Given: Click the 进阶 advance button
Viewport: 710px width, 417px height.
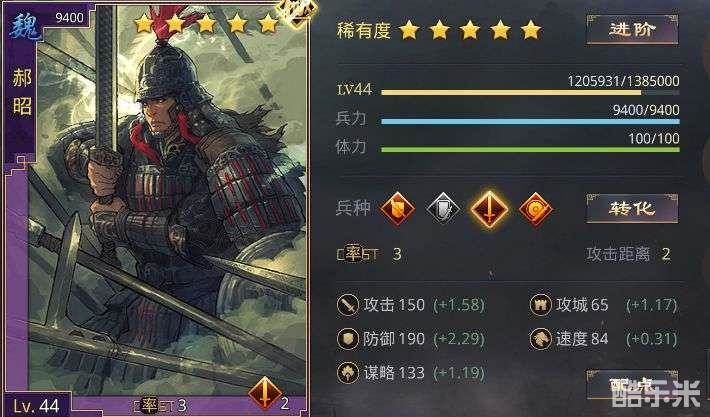Looking at the screenshot, I should tap(632, 29).
